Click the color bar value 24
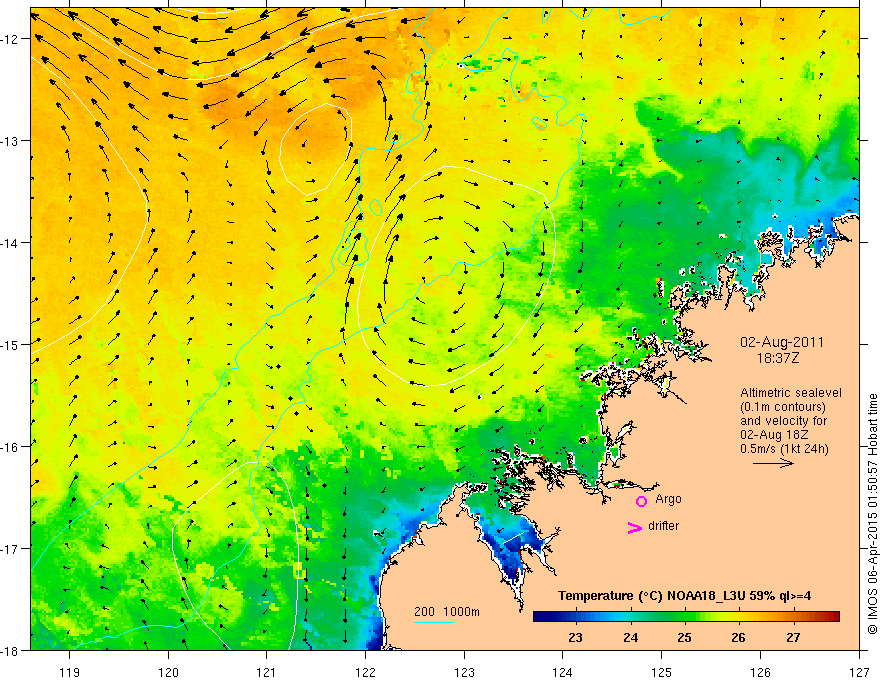This screenshot has width=880, height=680. (x=630, y=638)
